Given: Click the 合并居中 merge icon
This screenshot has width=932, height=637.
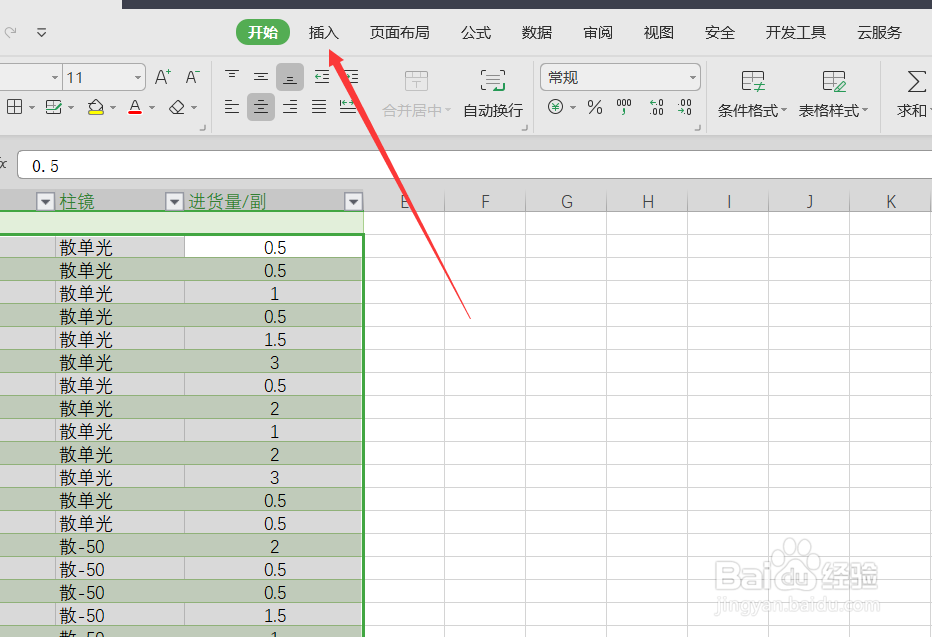Looking at the screenshot, I should pyautogui.click(x=416, y=81).
